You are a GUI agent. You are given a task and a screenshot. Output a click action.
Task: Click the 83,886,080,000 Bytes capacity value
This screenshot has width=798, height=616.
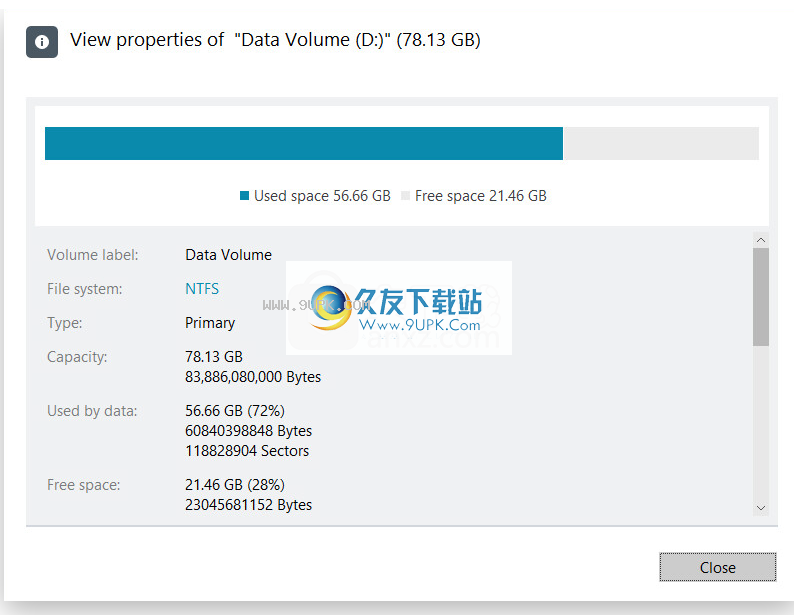point(253,377)
